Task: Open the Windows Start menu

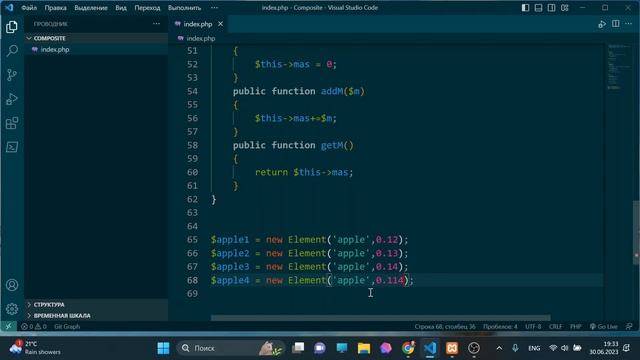Action: point(163,348)
